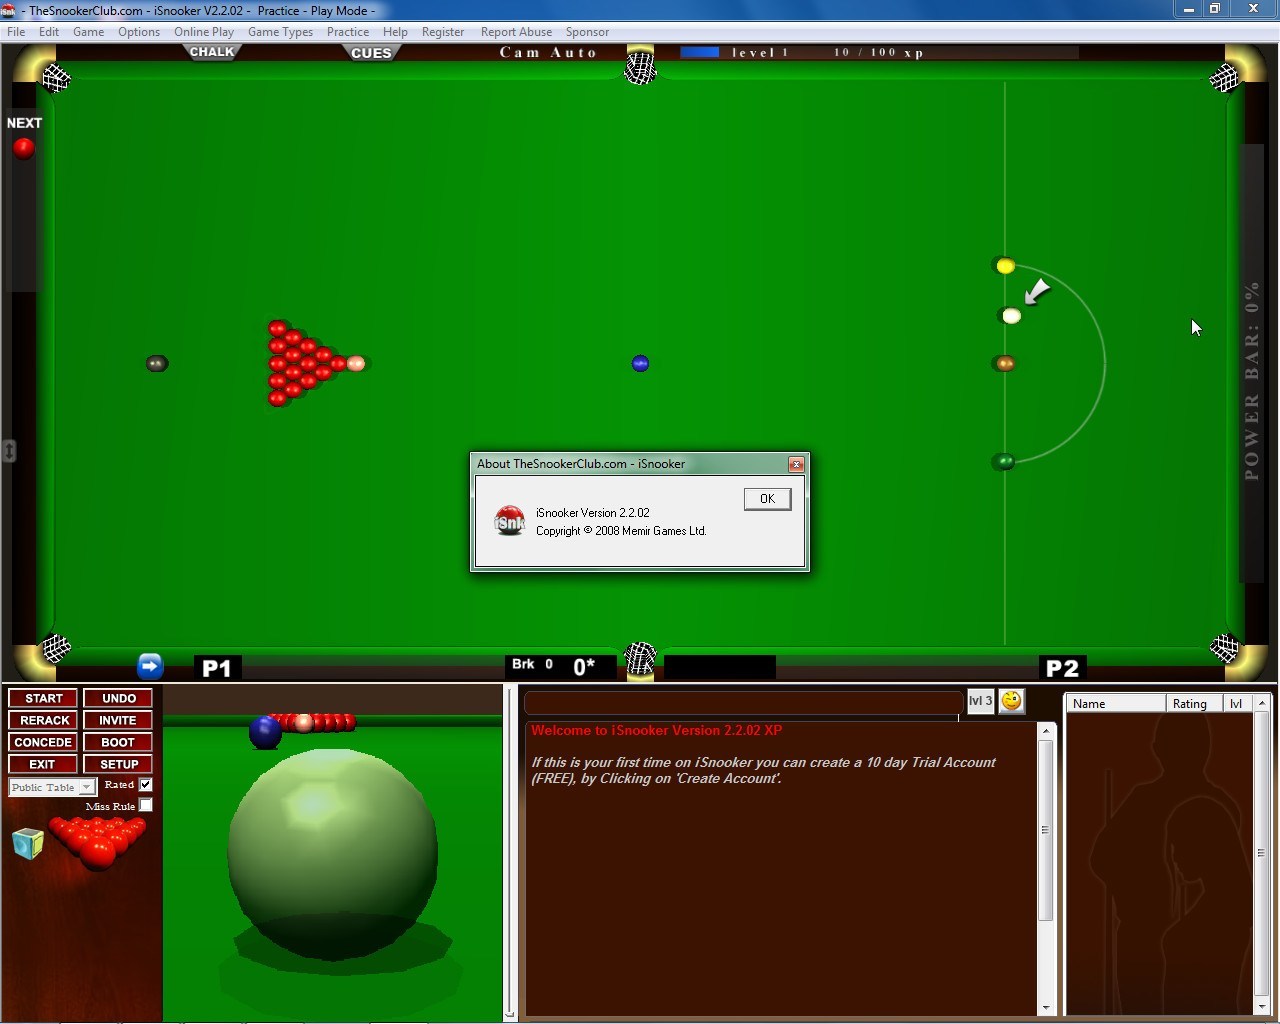The height and width of the screenshot is (1024, 1280).
Task: Click the P2 player label
Action: click(x=1062, y=668)
